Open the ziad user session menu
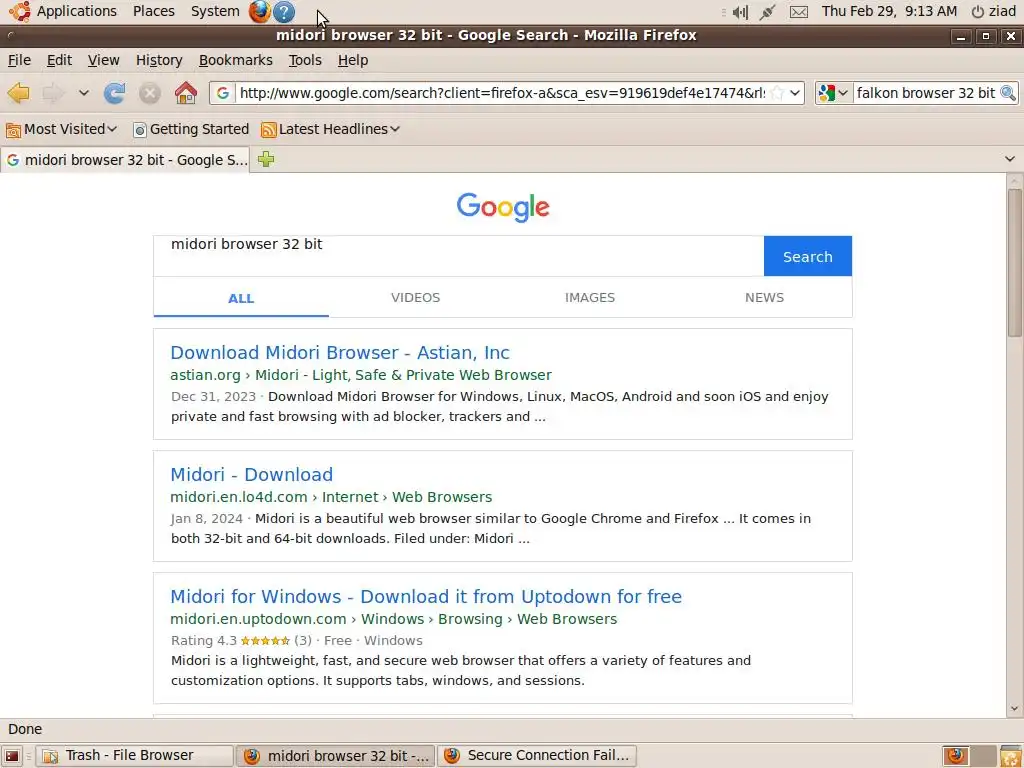 [994, 11]
